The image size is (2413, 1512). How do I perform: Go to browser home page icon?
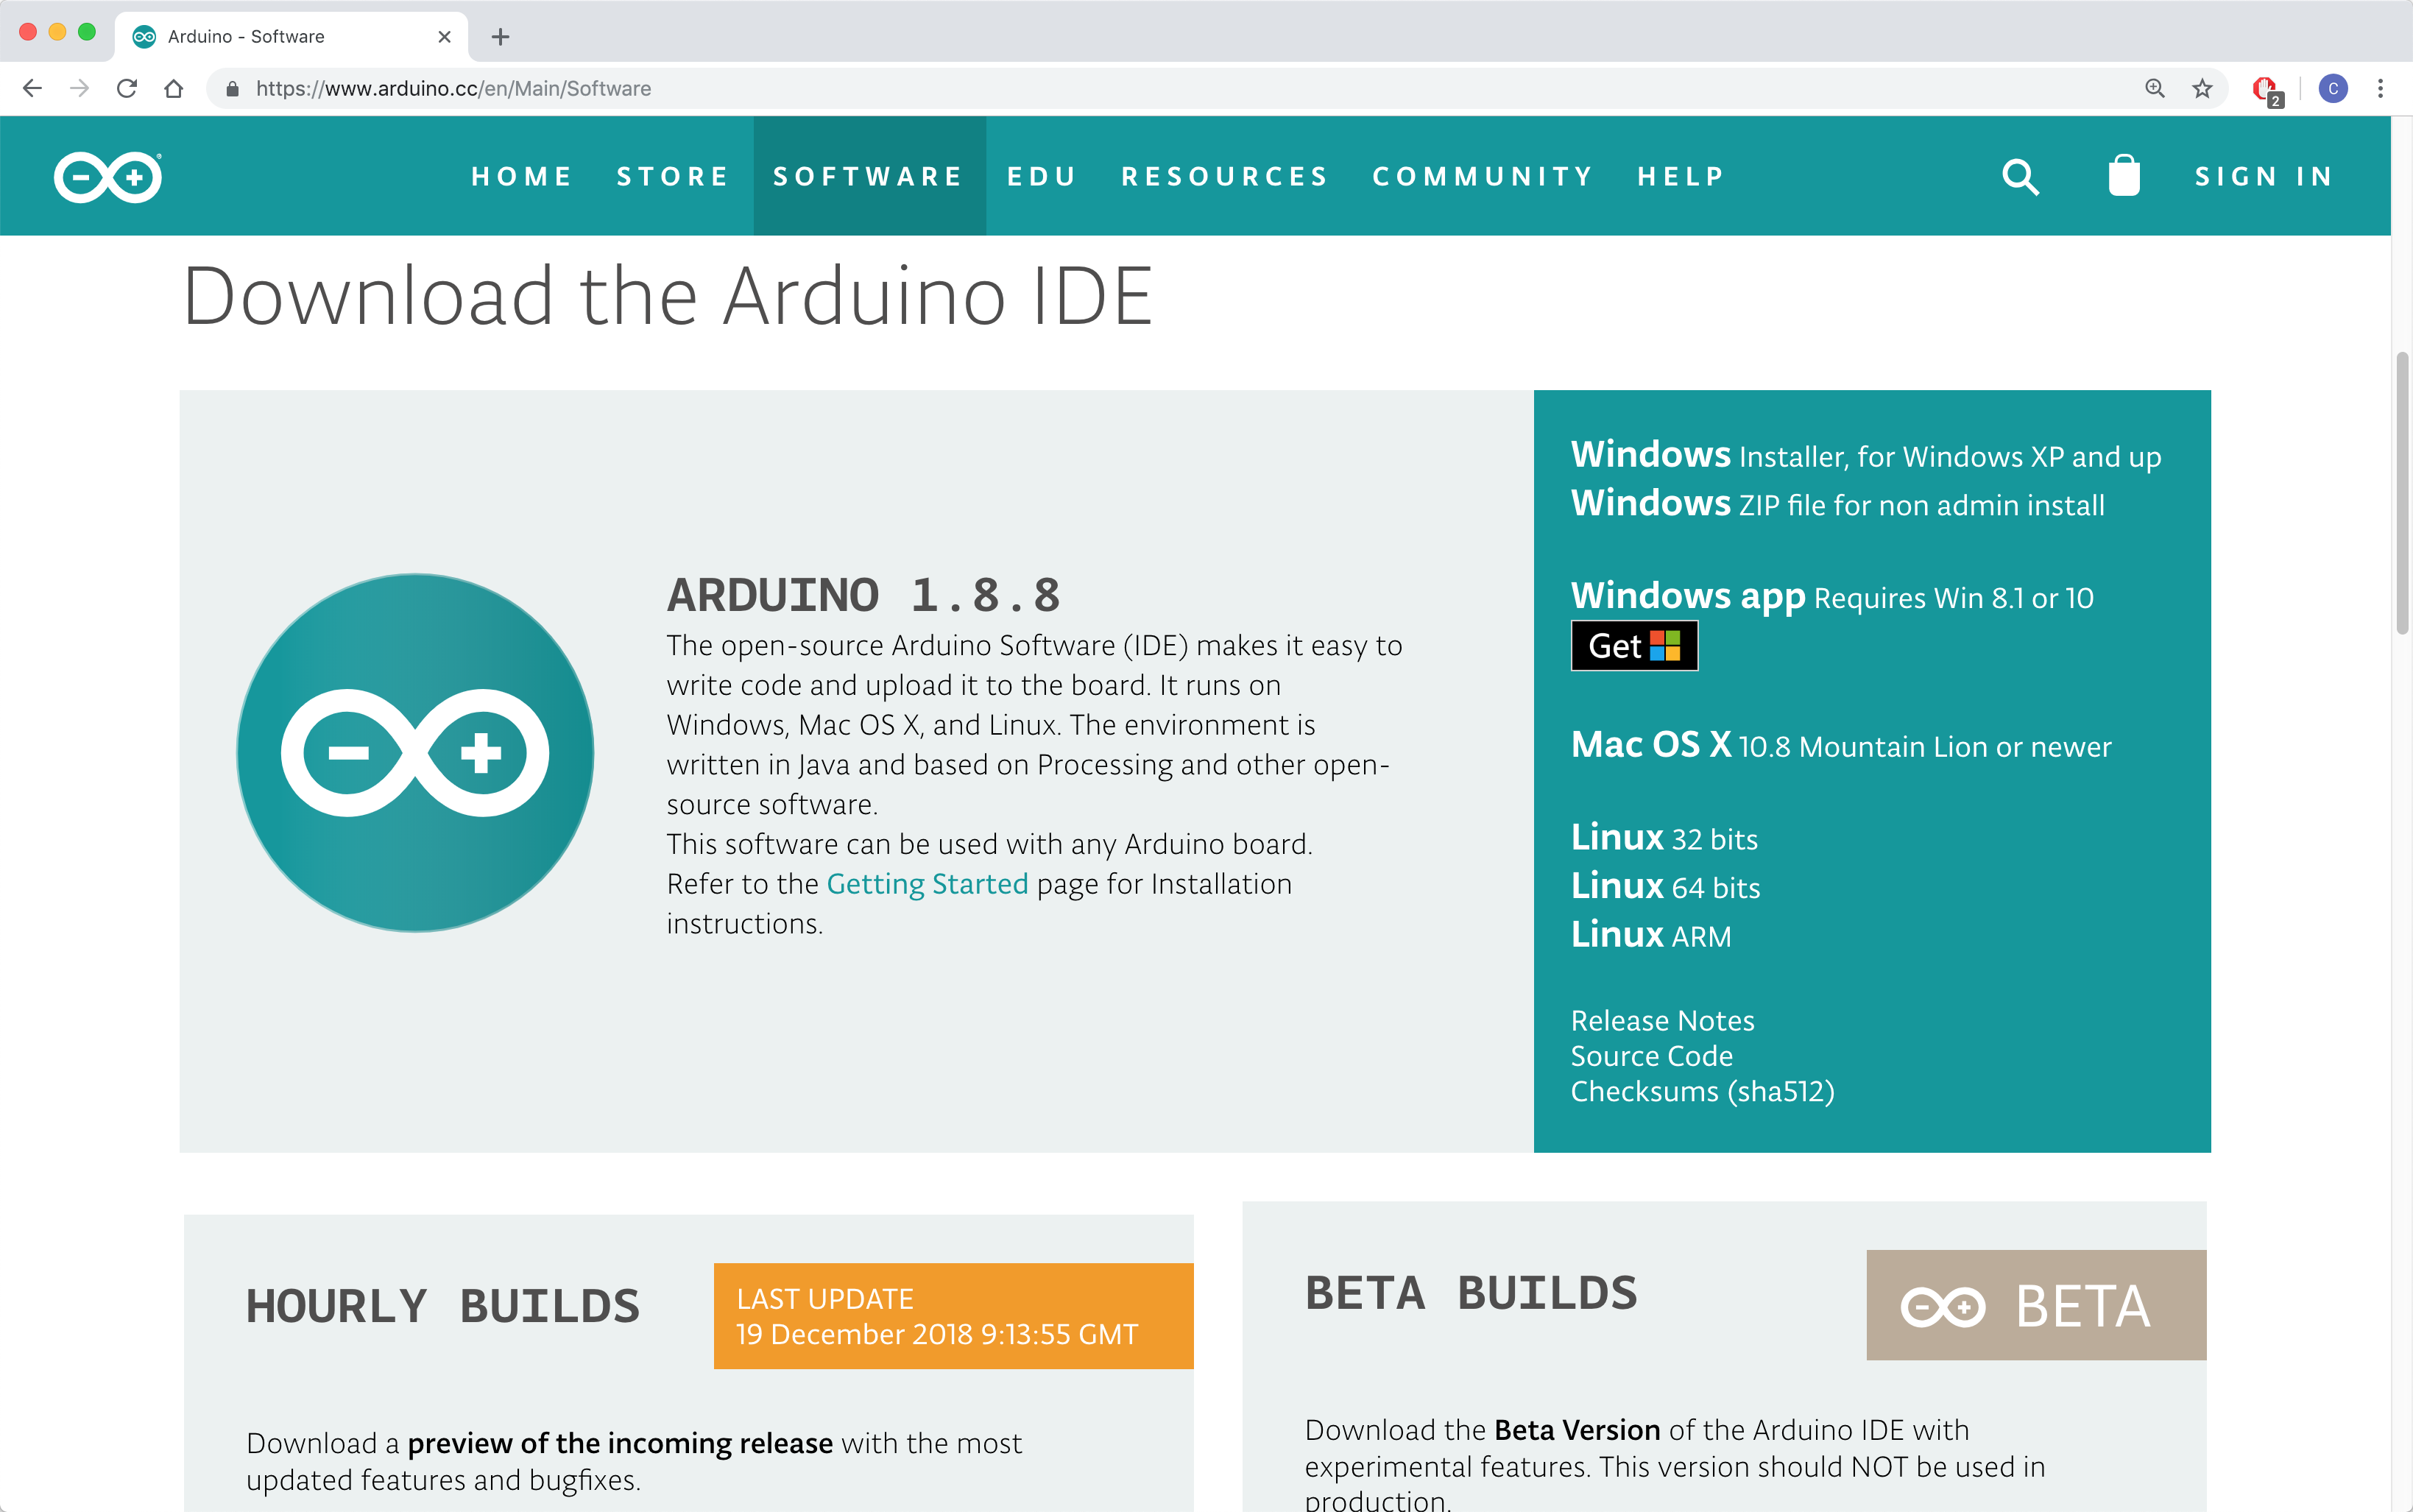[174, 89]
